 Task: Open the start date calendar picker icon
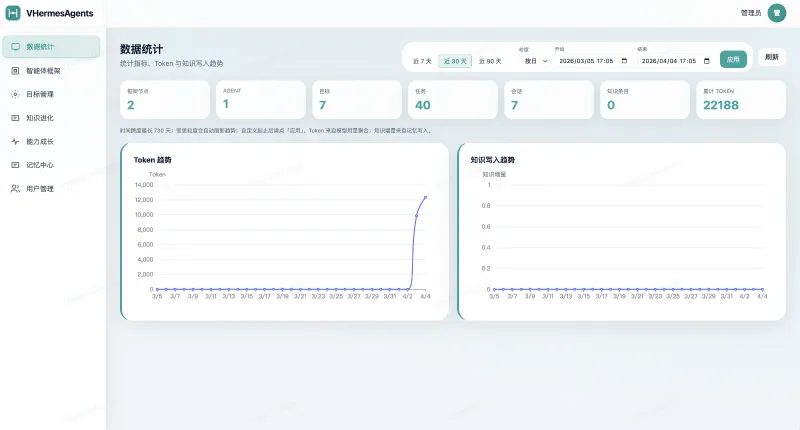click(624, 61)
